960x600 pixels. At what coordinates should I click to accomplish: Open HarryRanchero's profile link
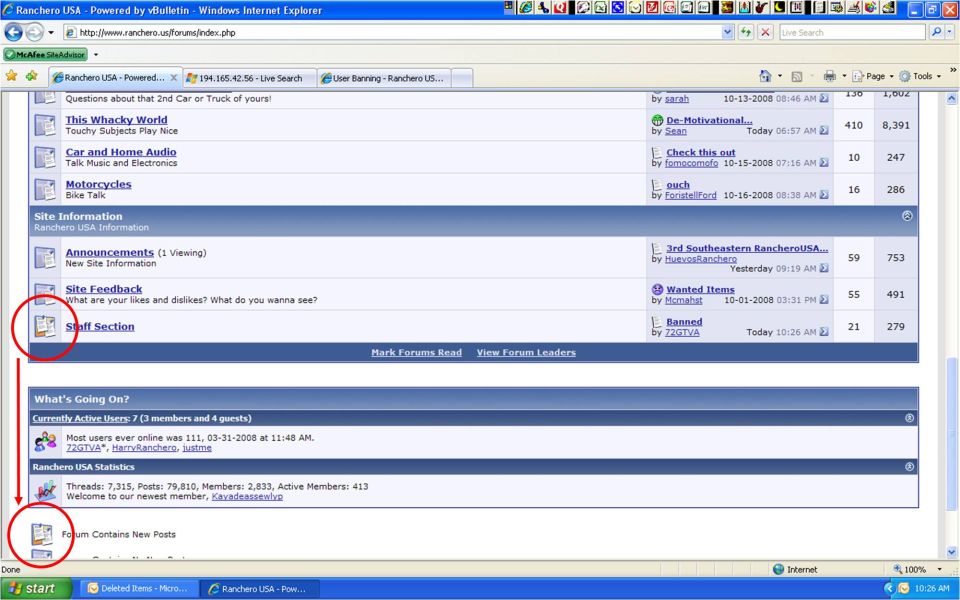[x=144, y=448]
